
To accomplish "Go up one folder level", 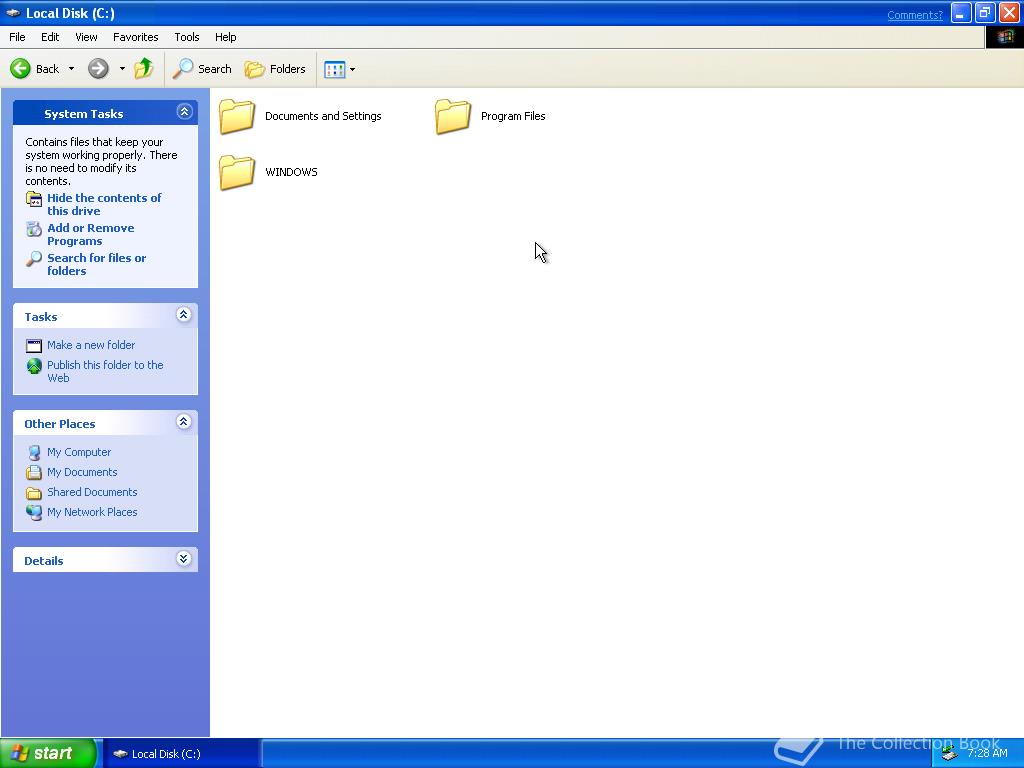I will tap(144, 68).
